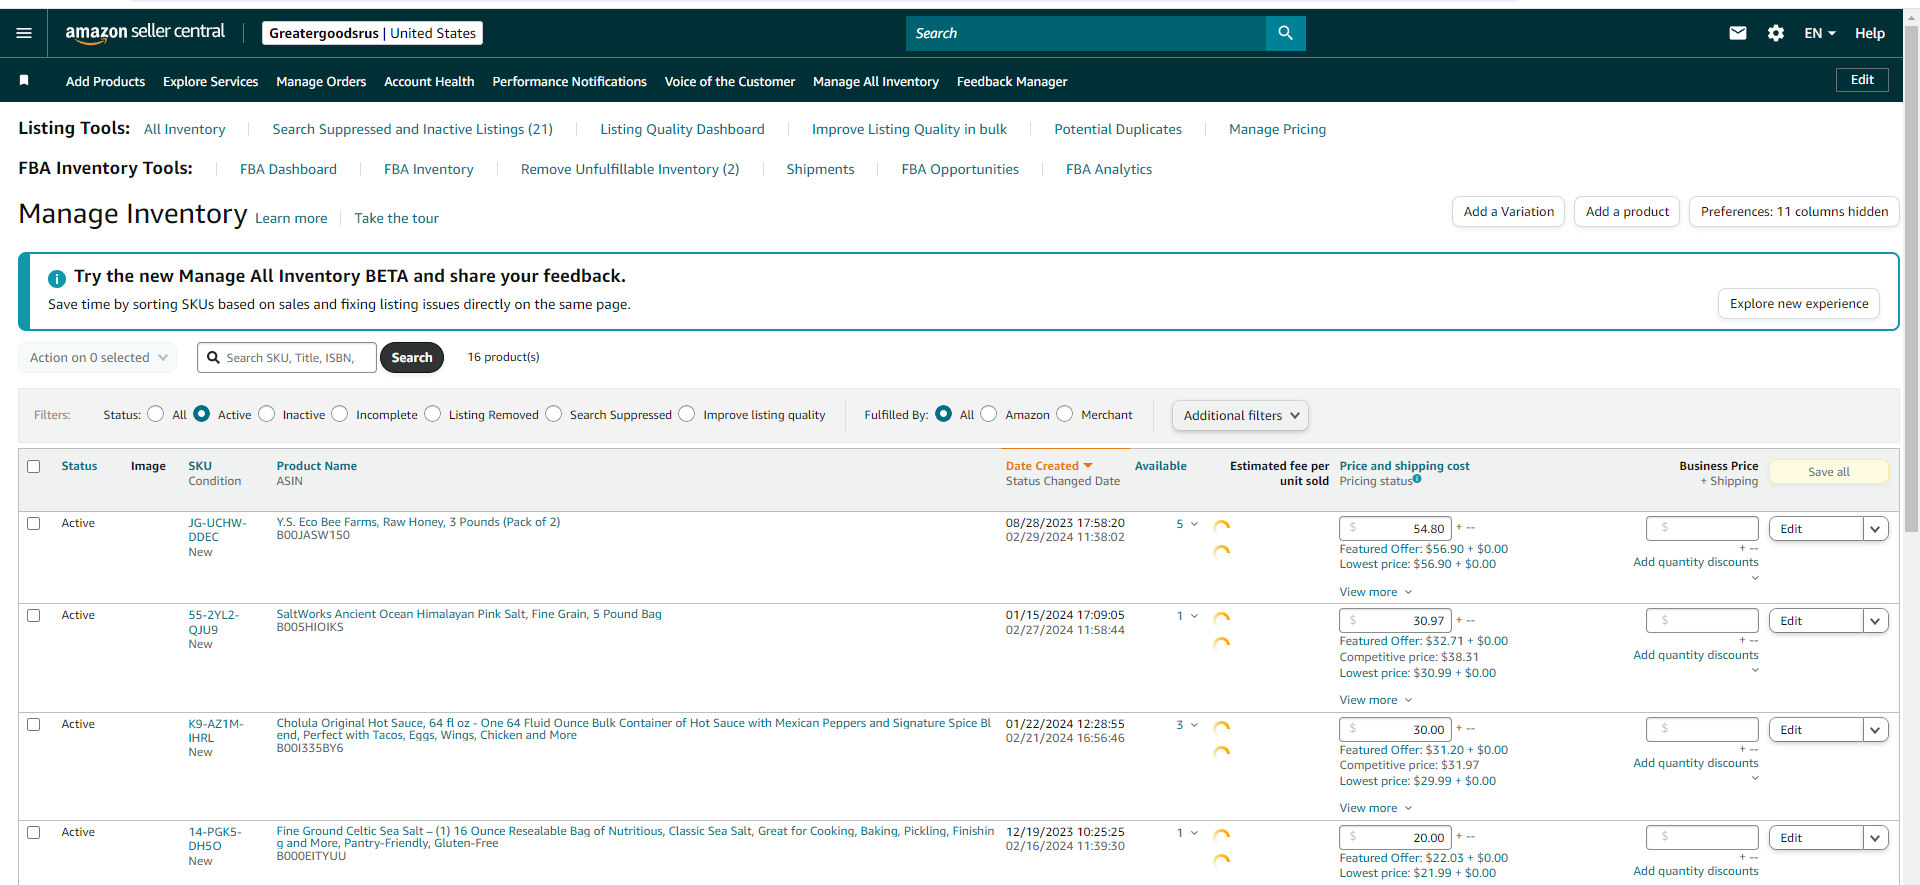Check the box for SKU JG-UCHW-DDEC
This screenshot has width=1920, height=885.
click(34, 523)
